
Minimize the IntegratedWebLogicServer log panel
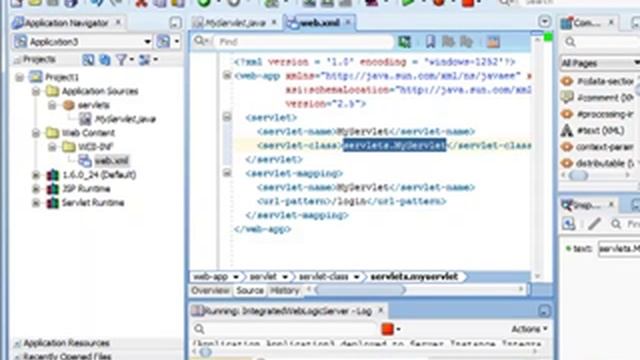tap(544, 311)
